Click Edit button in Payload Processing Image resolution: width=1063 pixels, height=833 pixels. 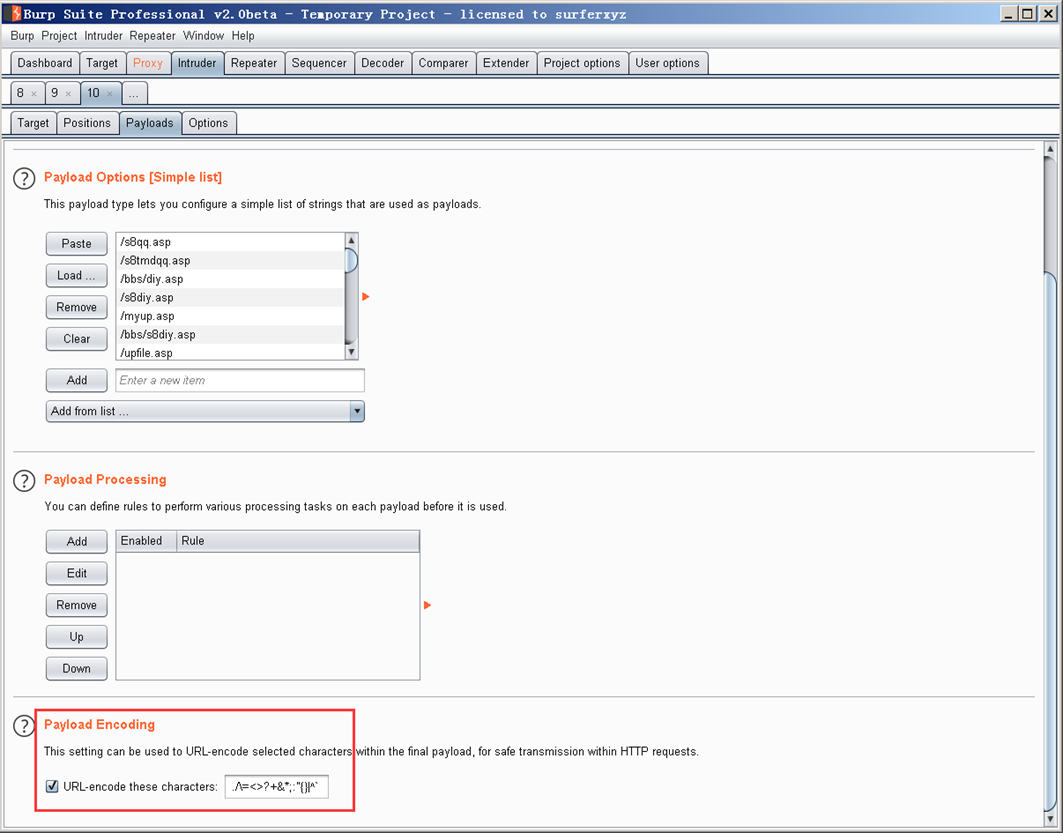click(77, 573)
